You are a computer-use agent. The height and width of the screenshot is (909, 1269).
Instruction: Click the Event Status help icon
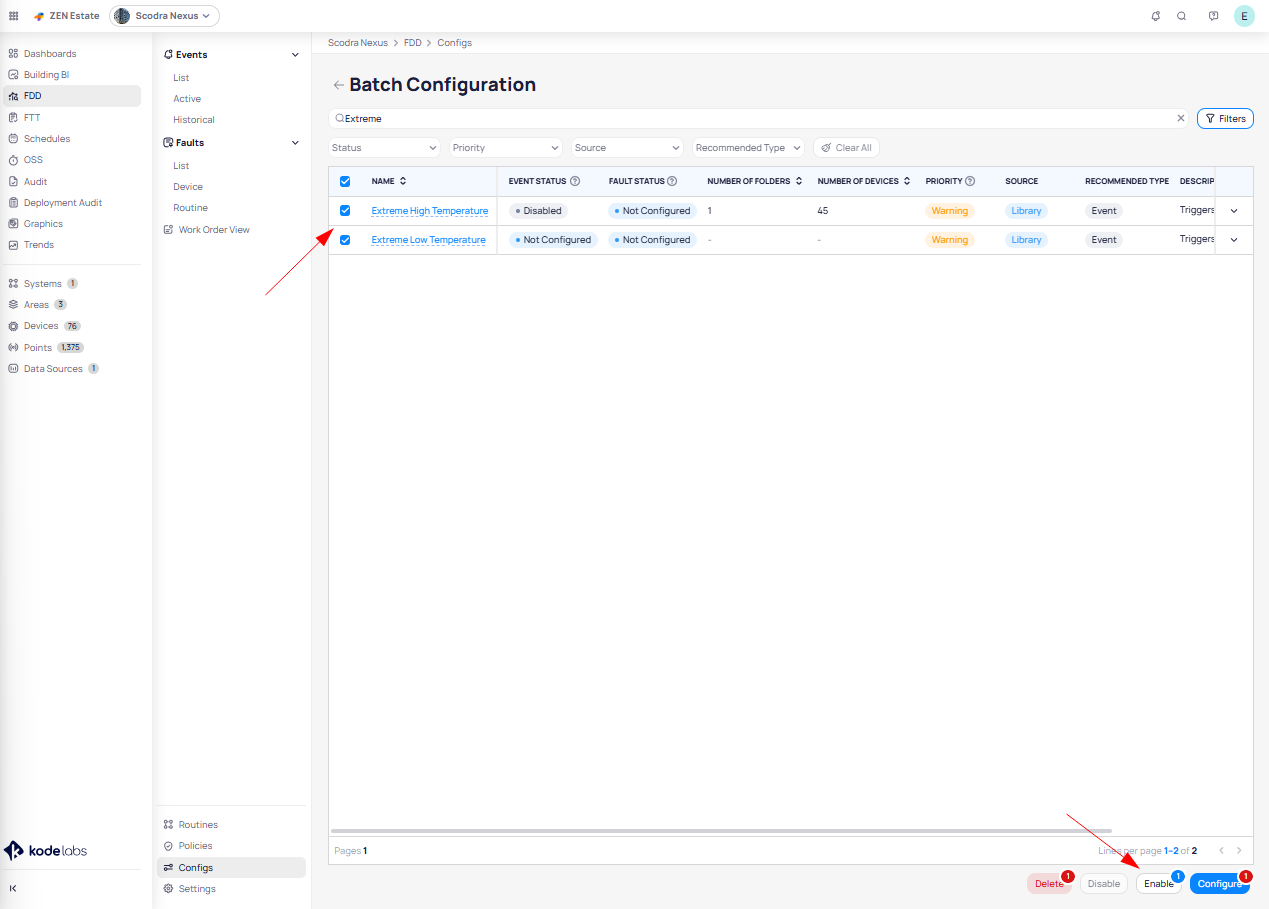575,181
